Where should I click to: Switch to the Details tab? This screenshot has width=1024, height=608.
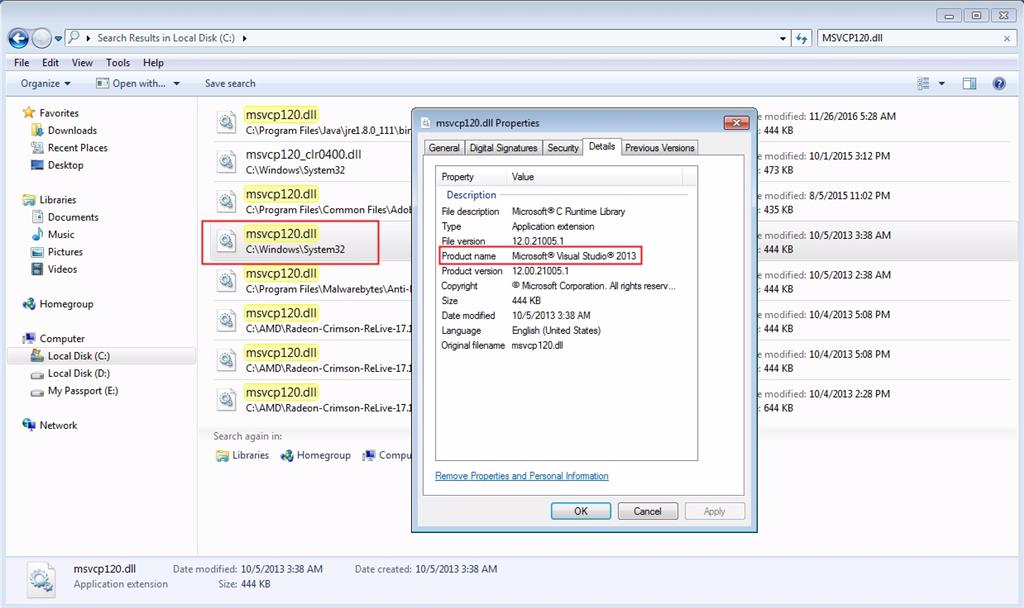pyautogui.click(x=601, y=147)
